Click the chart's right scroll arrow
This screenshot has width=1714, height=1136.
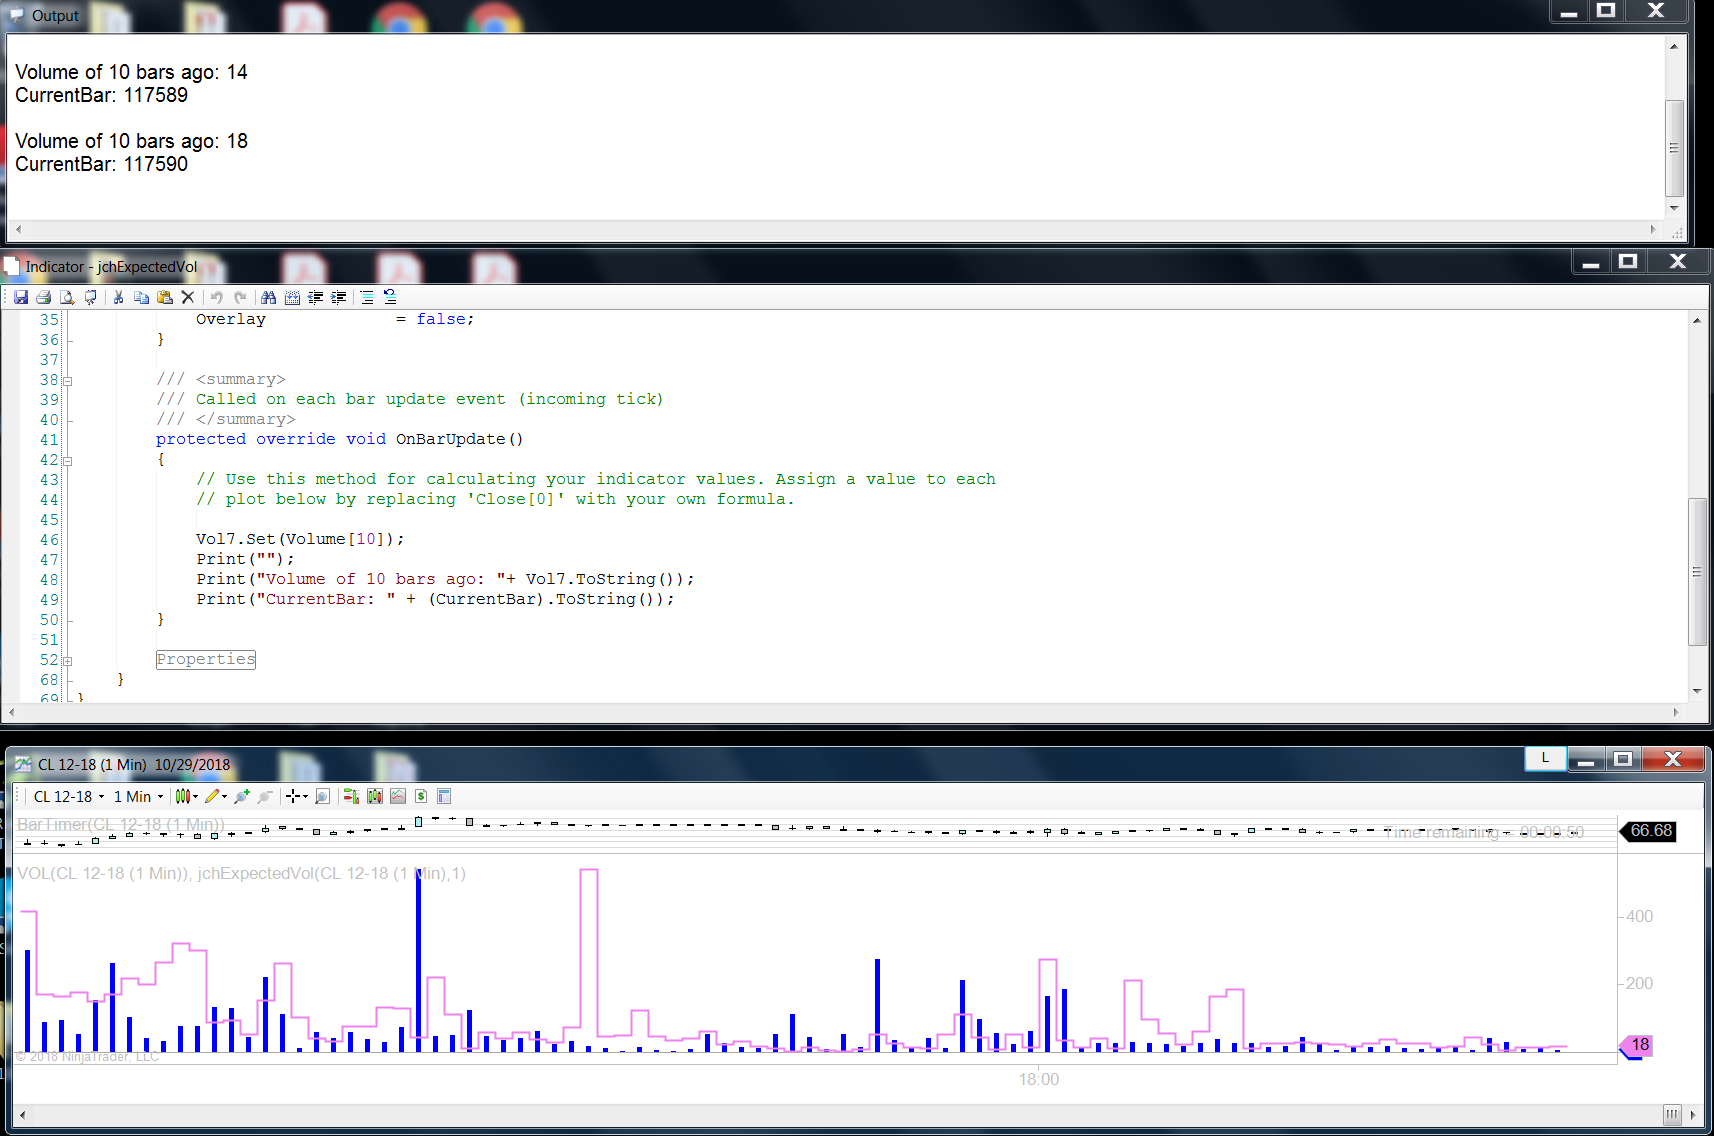[1692, 1114]
